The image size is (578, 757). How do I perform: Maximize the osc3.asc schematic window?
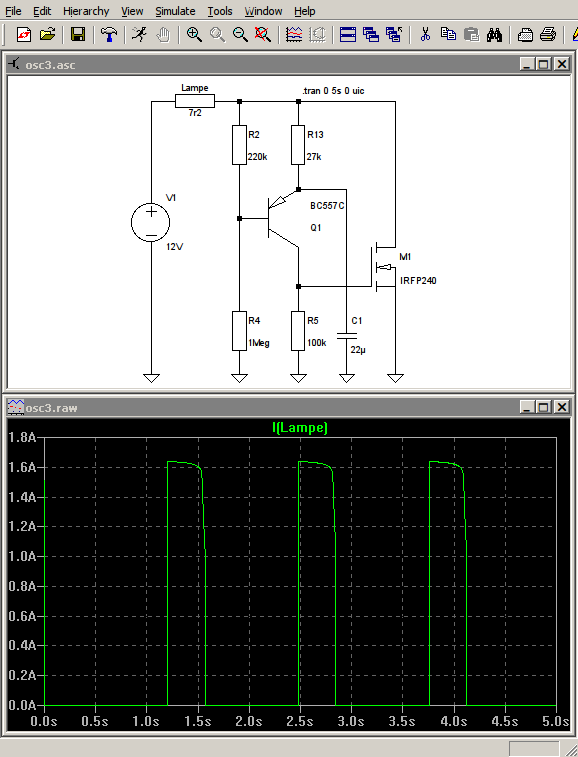click(544, 64)
